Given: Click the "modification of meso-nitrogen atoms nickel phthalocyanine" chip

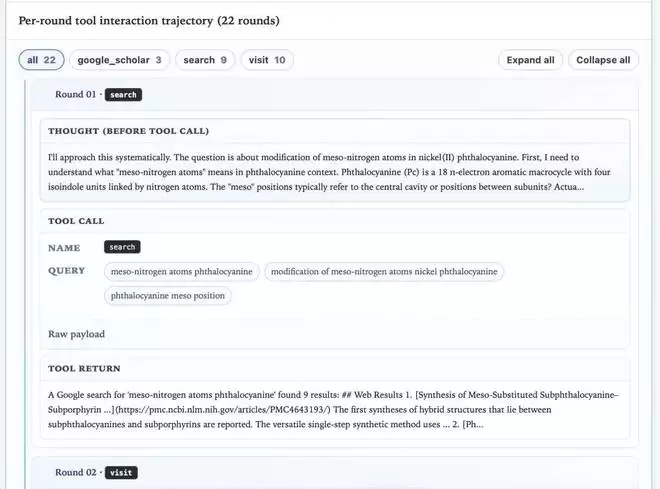Looking at the screenshot, I should coord(384,271).
